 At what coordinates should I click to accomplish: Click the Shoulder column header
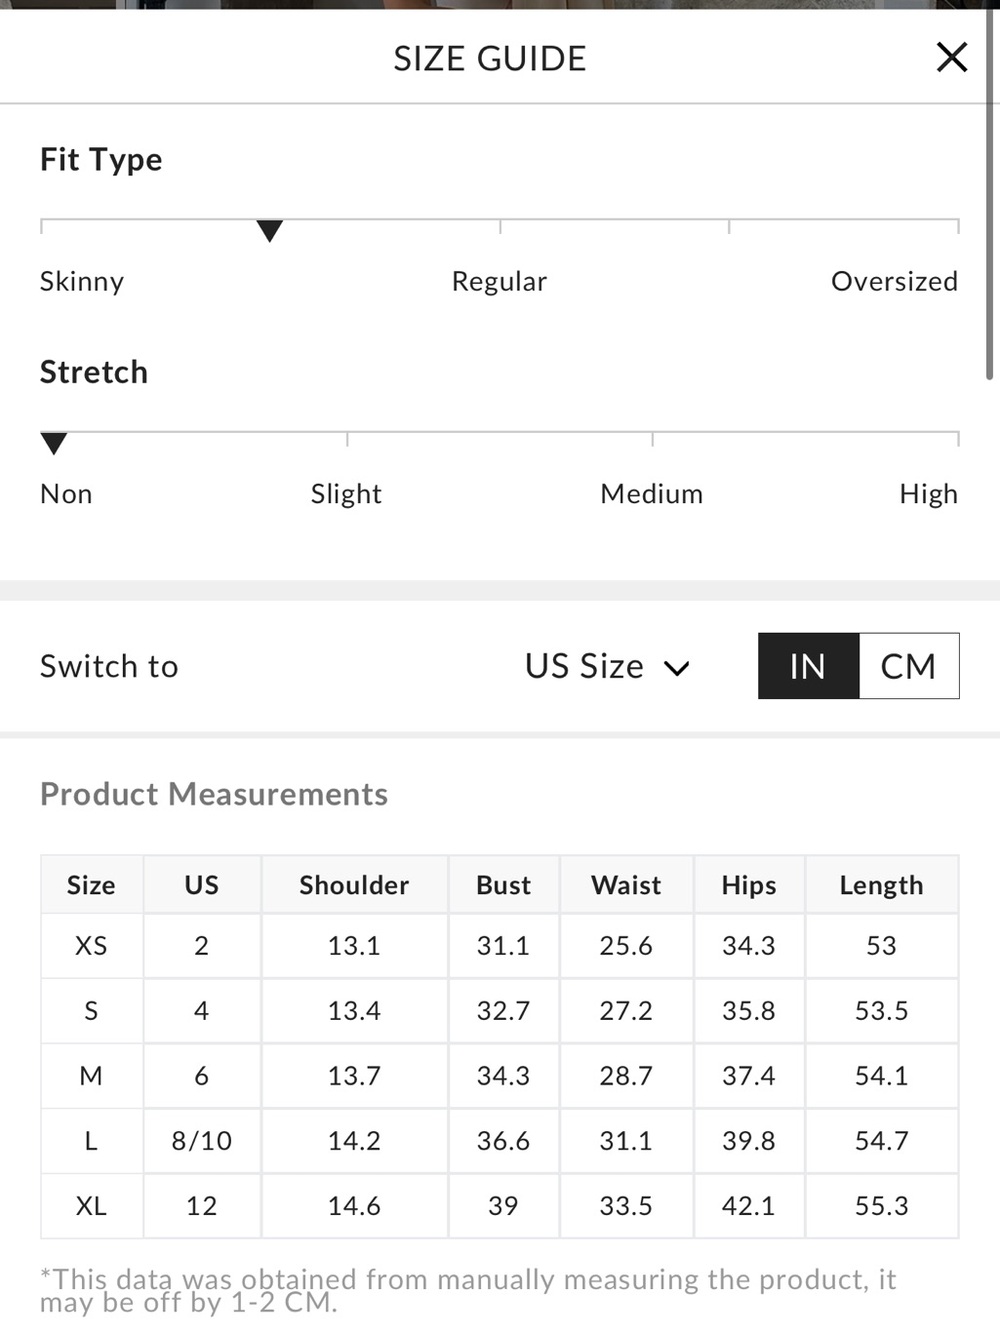pos(354,885)
